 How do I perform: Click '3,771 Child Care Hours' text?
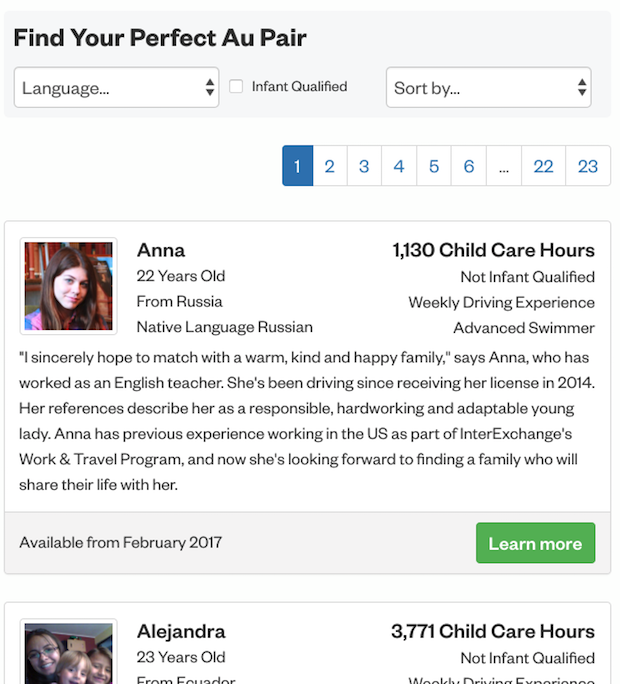click(x=493, y=632)
